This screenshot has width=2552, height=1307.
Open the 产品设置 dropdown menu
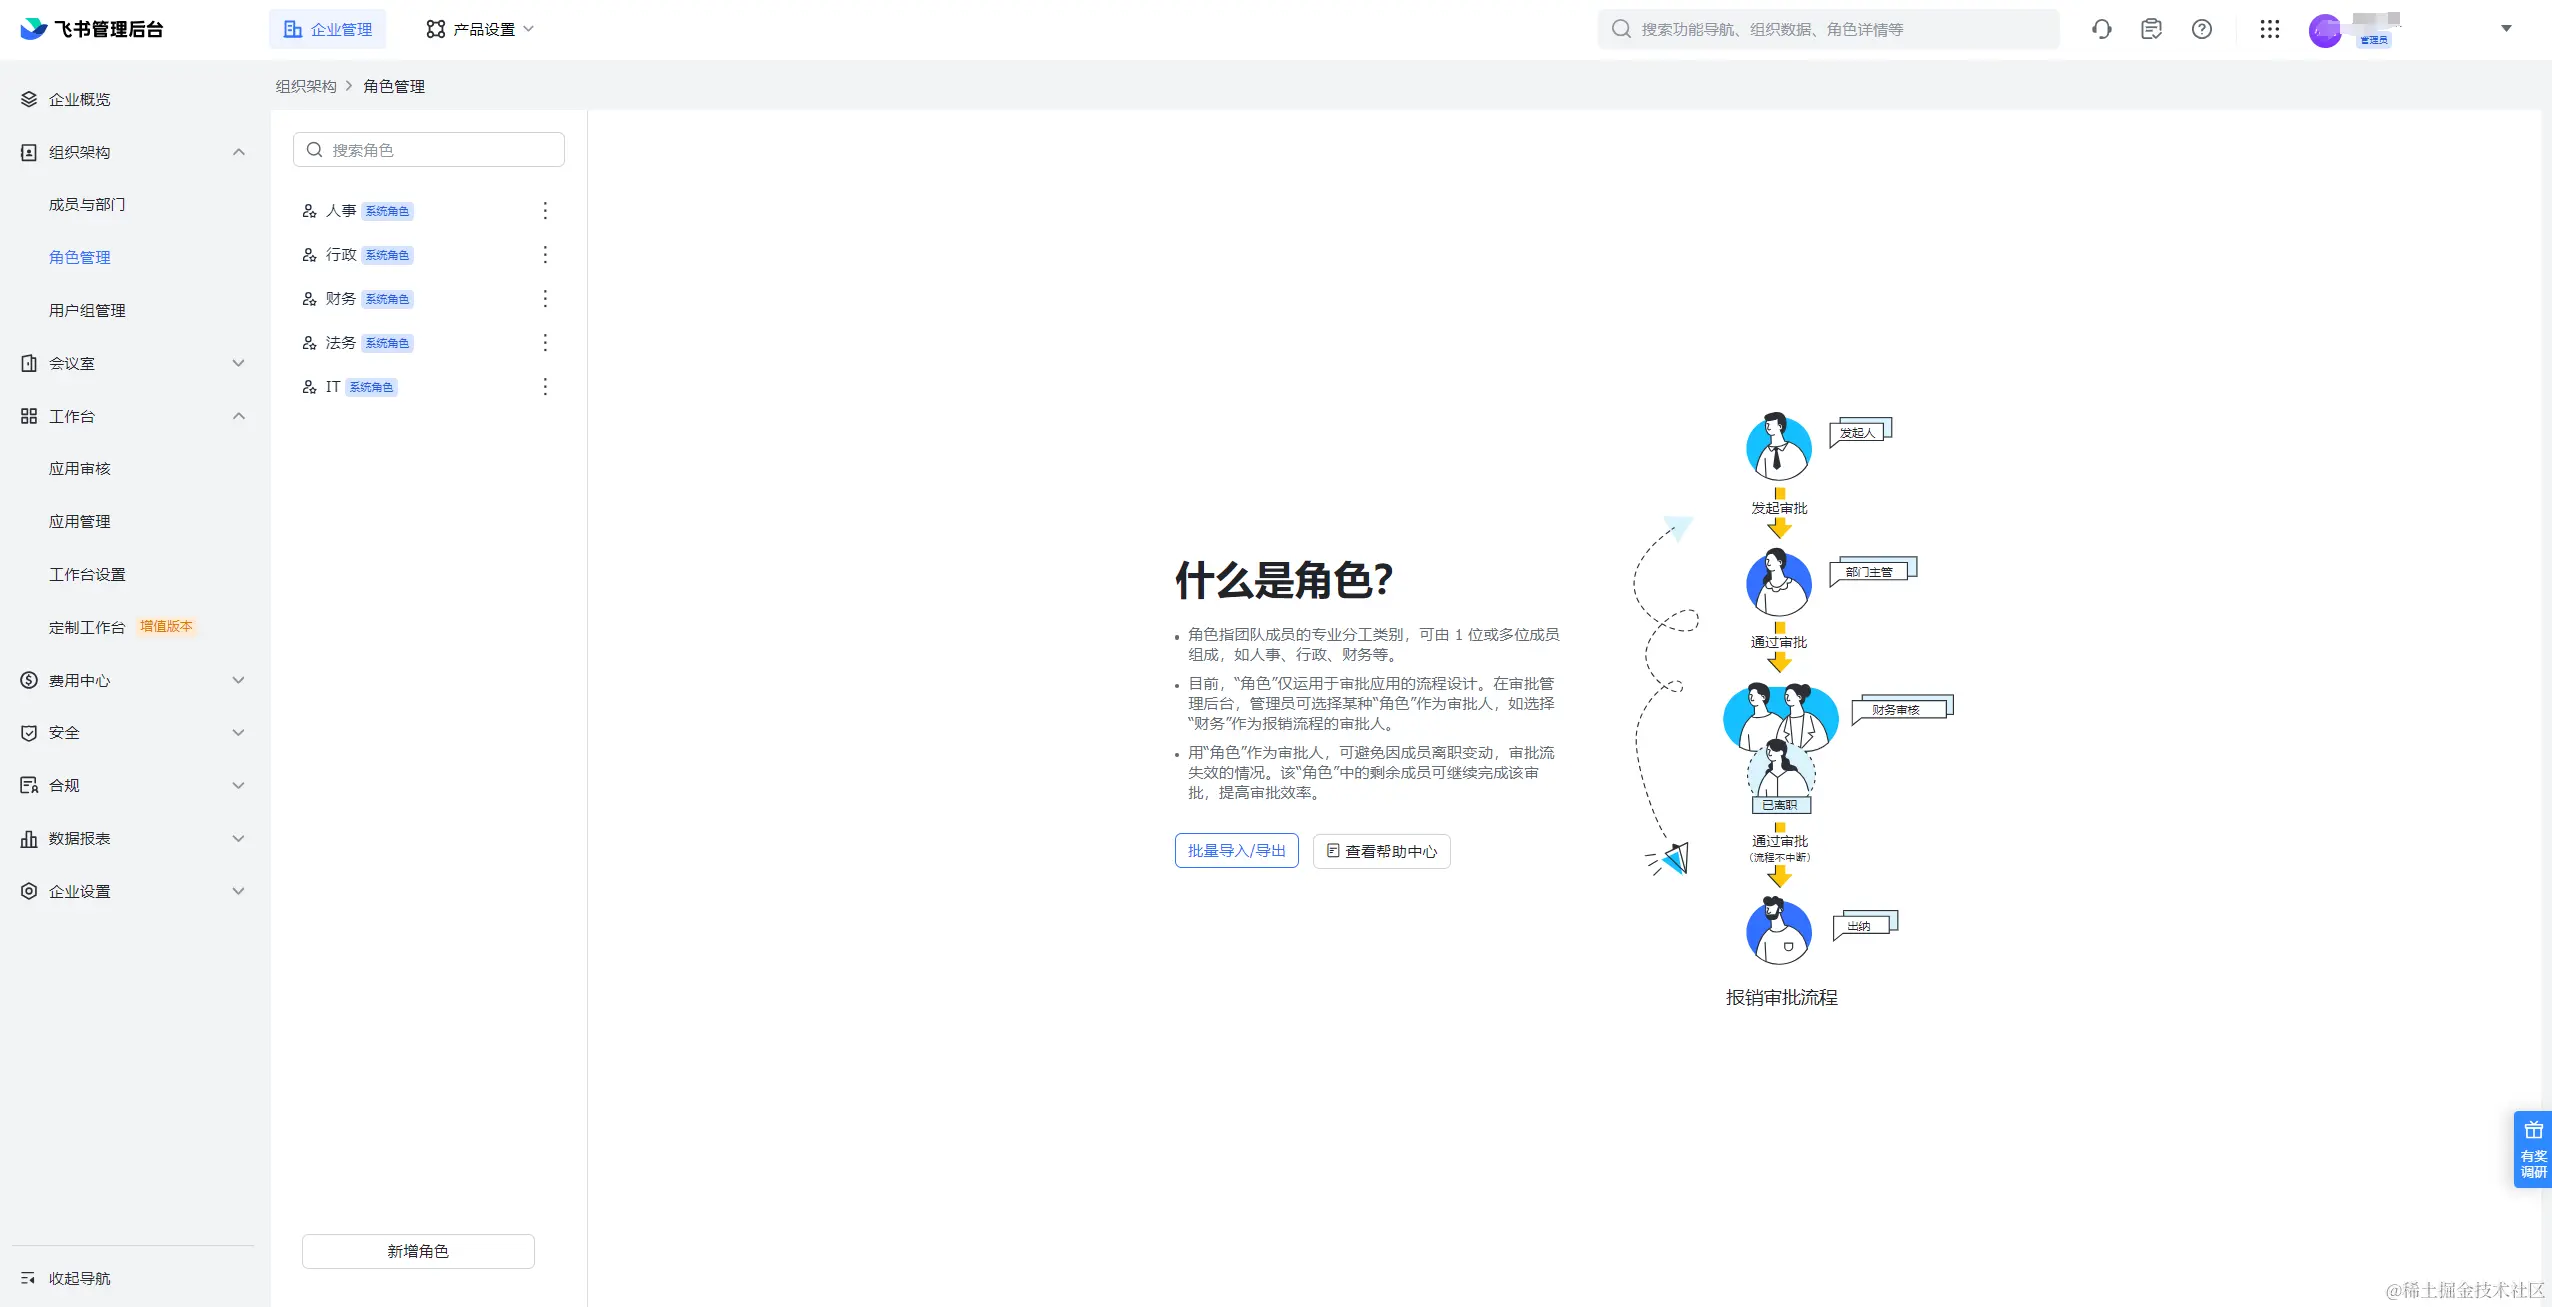tap(480, 29)
